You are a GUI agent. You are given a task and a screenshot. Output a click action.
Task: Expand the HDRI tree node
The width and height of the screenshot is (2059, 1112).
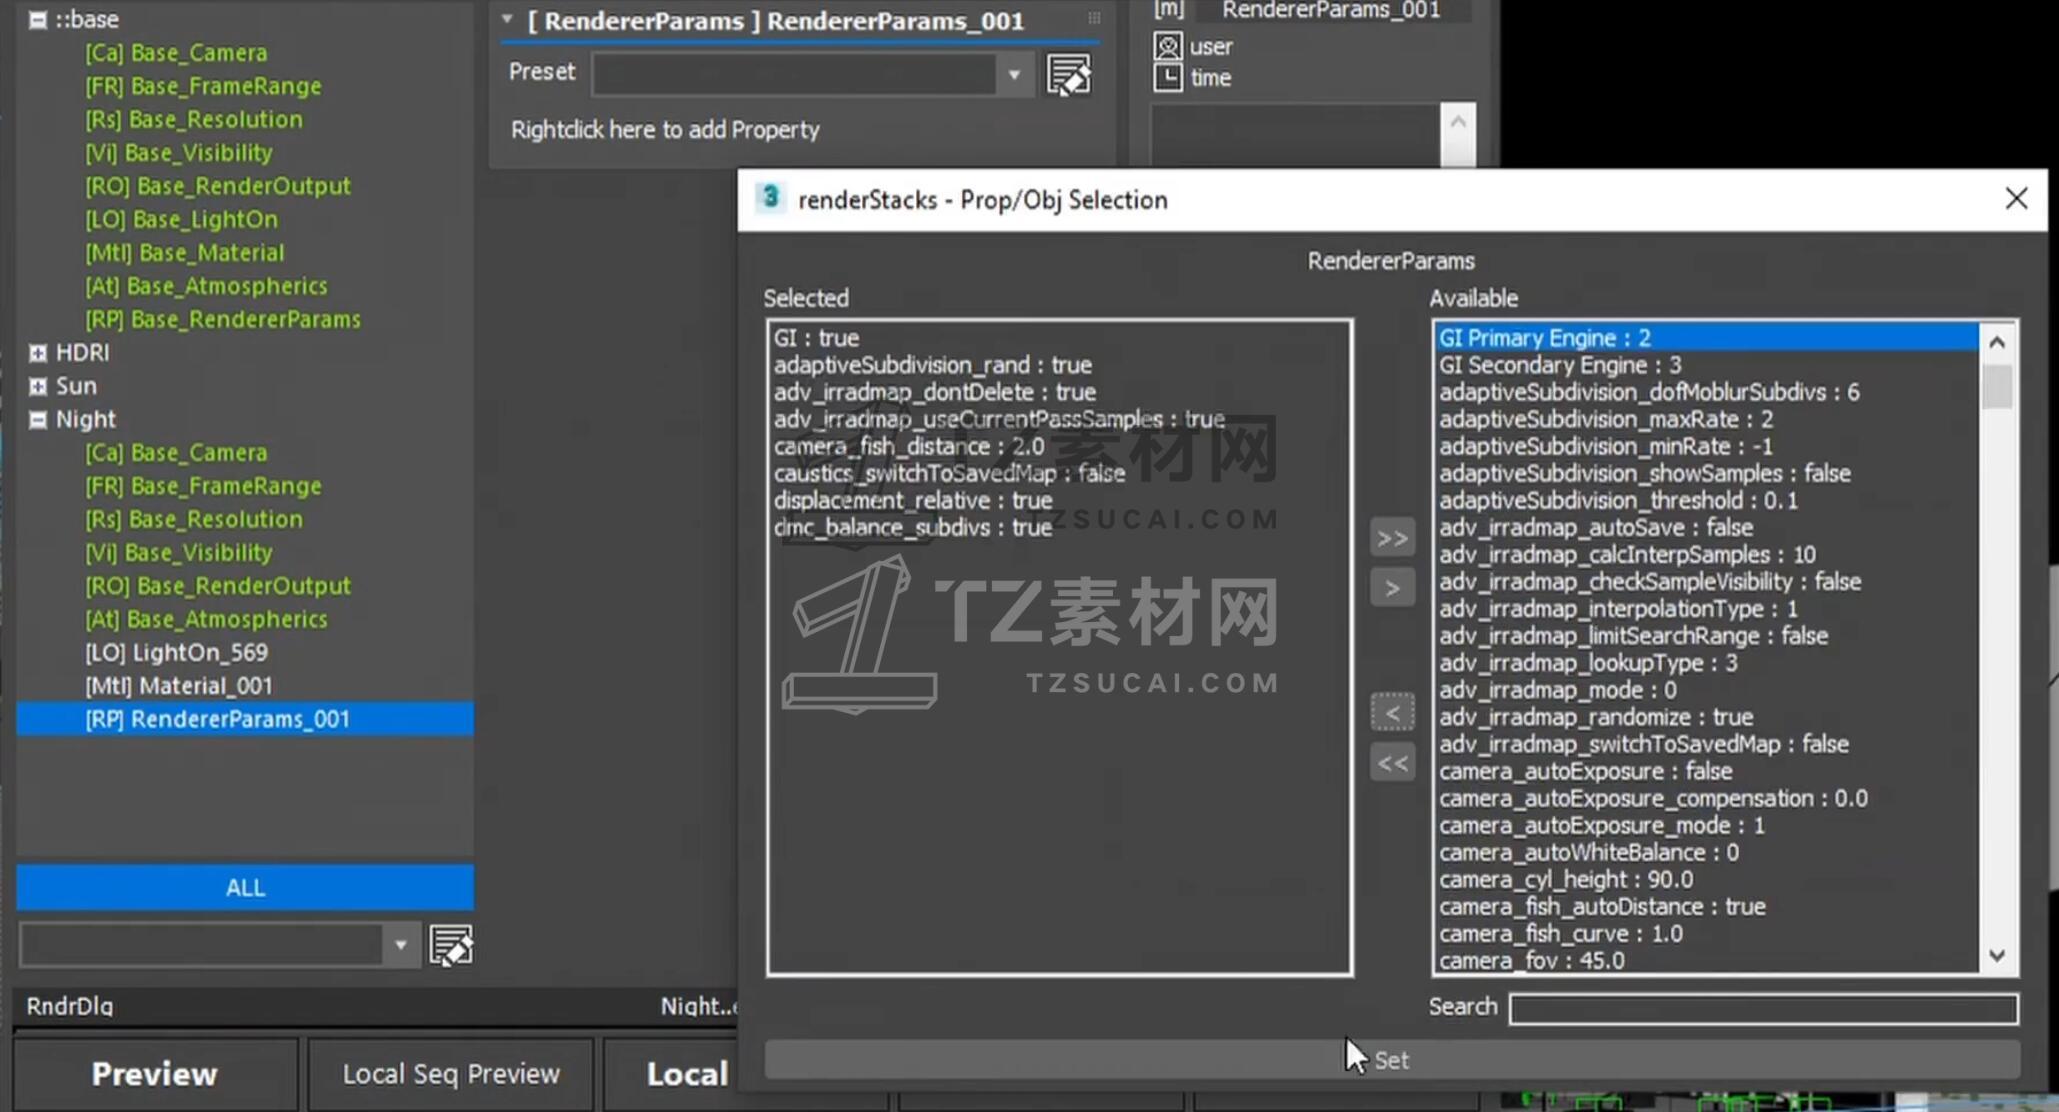pos(38,352)
